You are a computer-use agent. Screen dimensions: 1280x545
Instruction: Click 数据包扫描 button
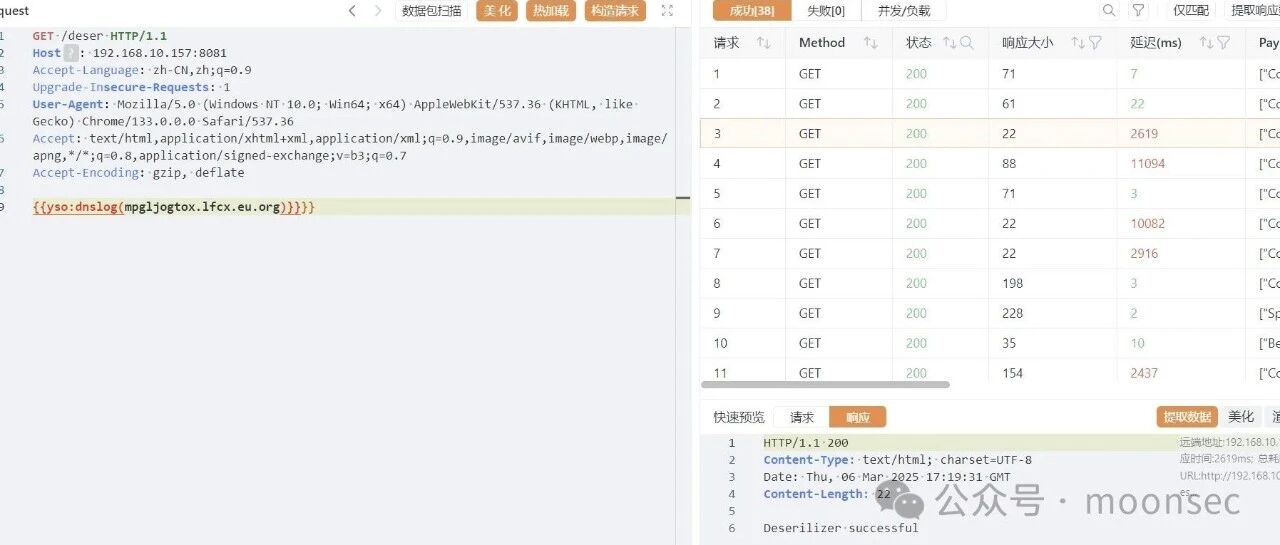click(x=432, y=11)
